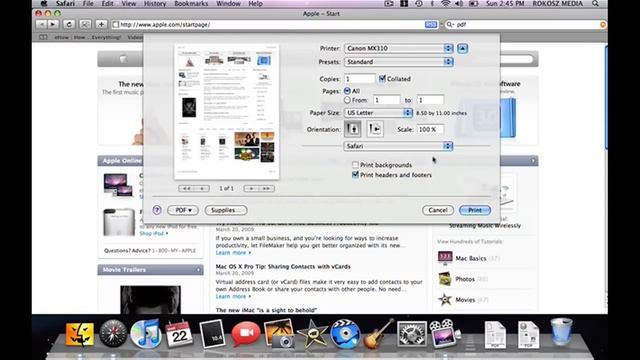Click the Safari search field containing pdf
640x360 pixels.
[x=525, y=24]
